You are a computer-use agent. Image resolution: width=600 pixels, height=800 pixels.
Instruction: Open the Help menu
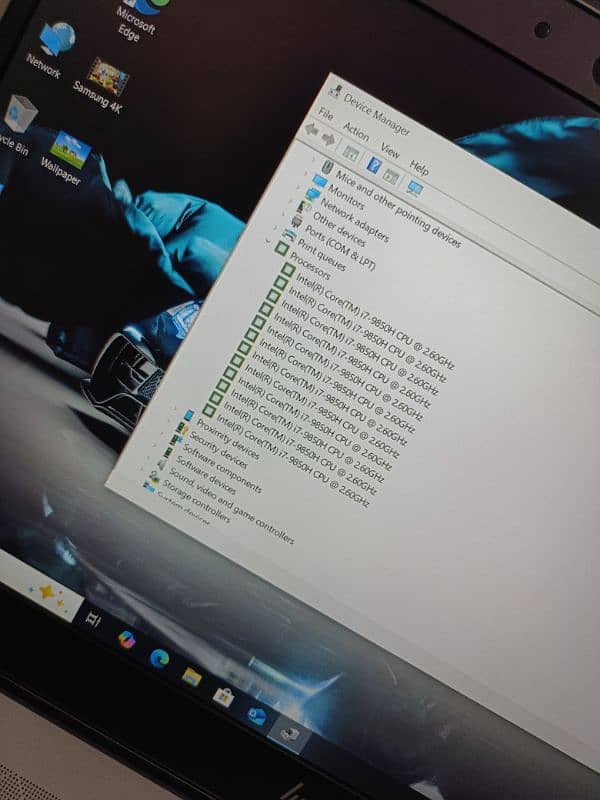click(x=419, y=167)
